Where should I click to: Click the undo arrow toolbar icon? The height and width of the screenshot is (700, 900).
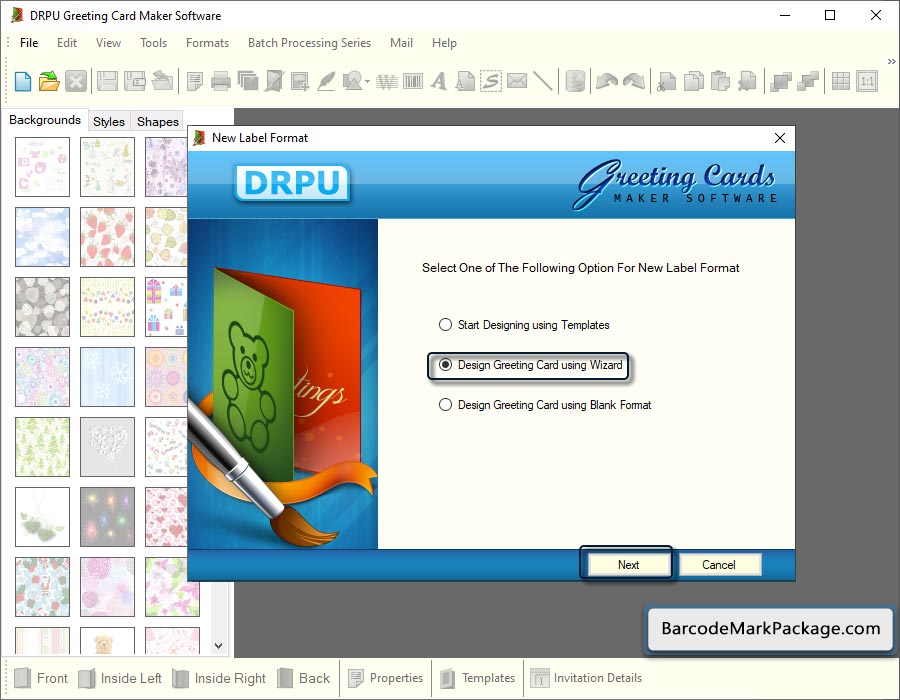coord(607,81)
